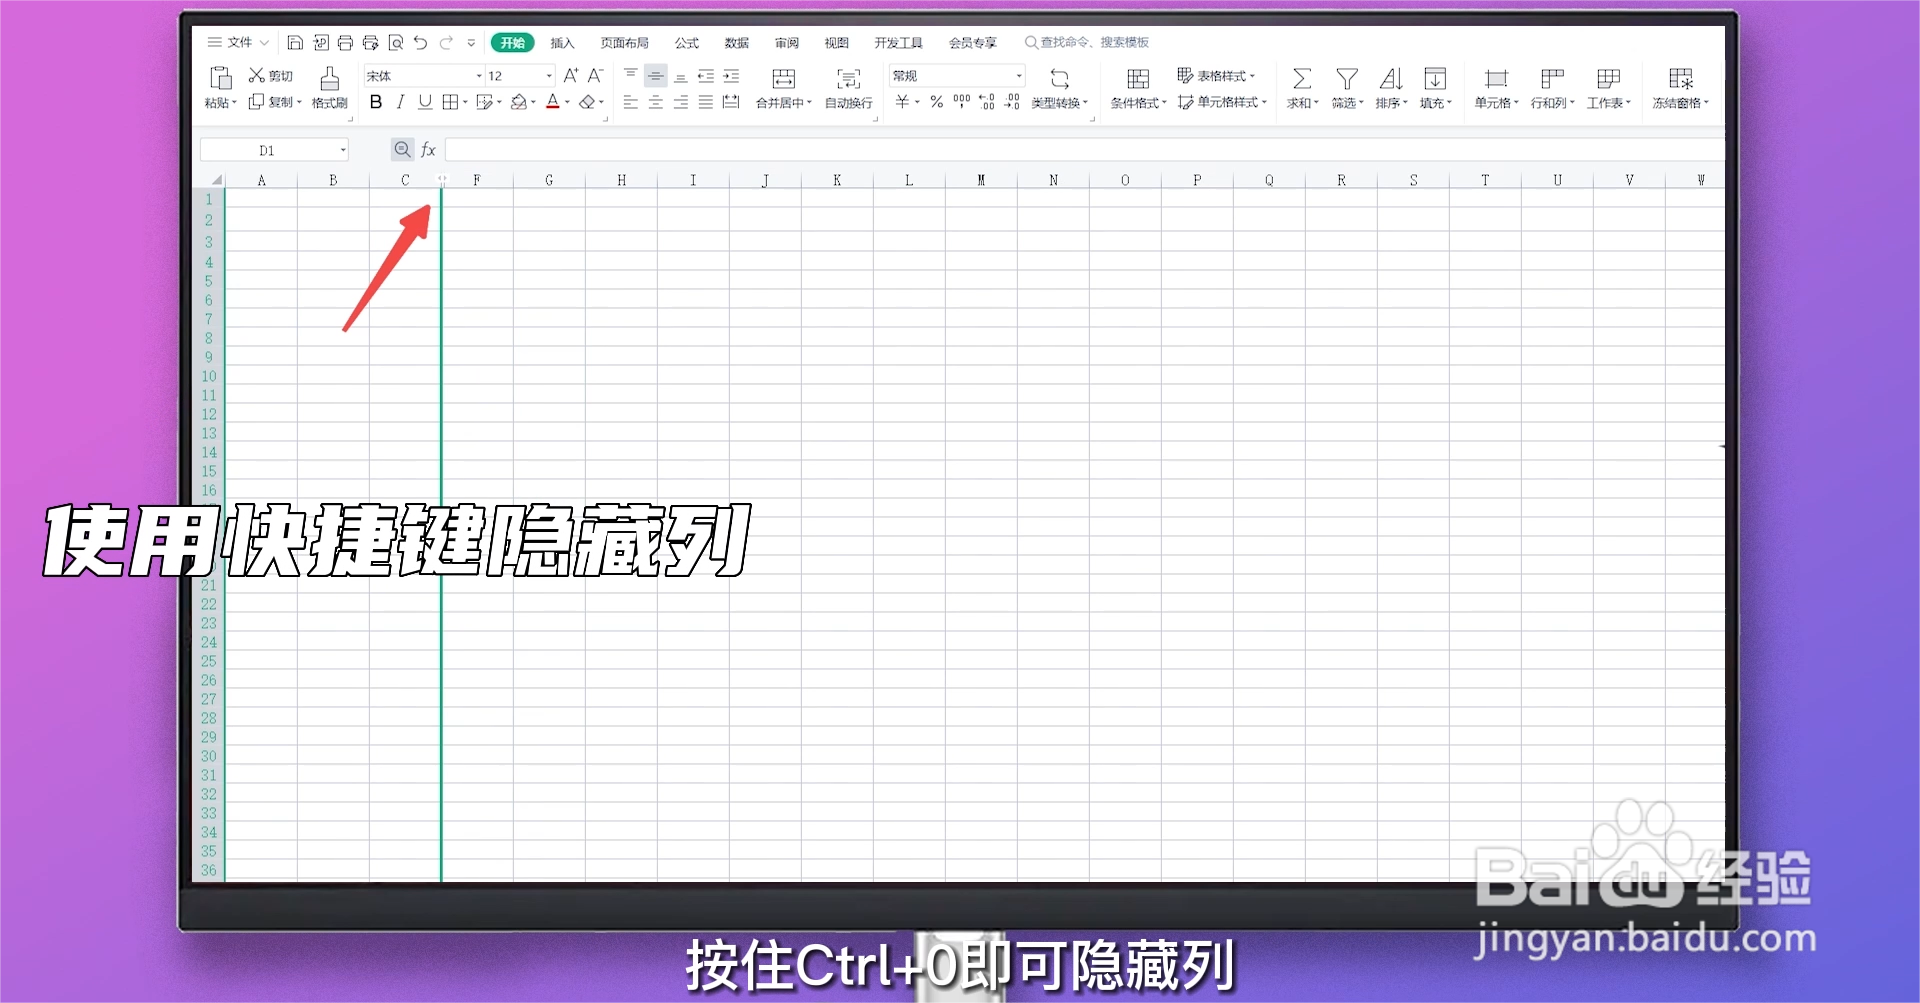This screenshot has width=1920, height=1003.
Task: Click the Sort (排序) icon
Action: [1391, 79]
